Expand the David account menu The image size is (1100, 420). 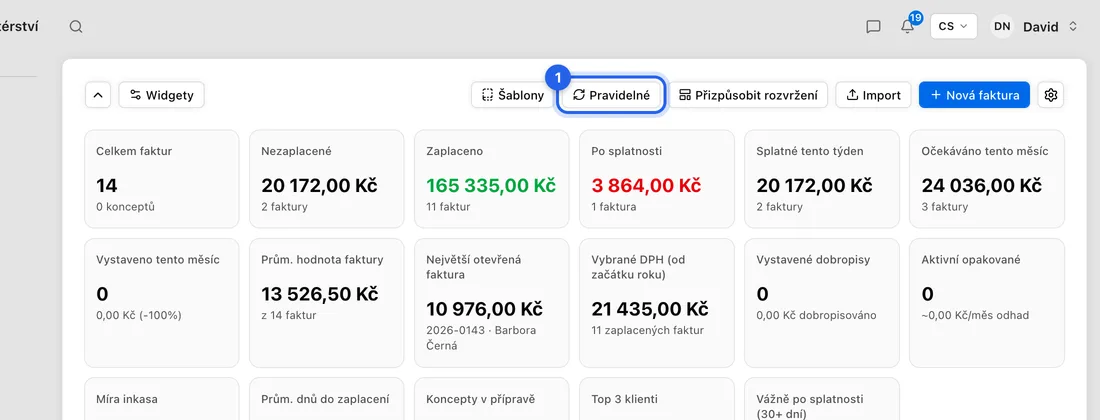point(1049,27)
